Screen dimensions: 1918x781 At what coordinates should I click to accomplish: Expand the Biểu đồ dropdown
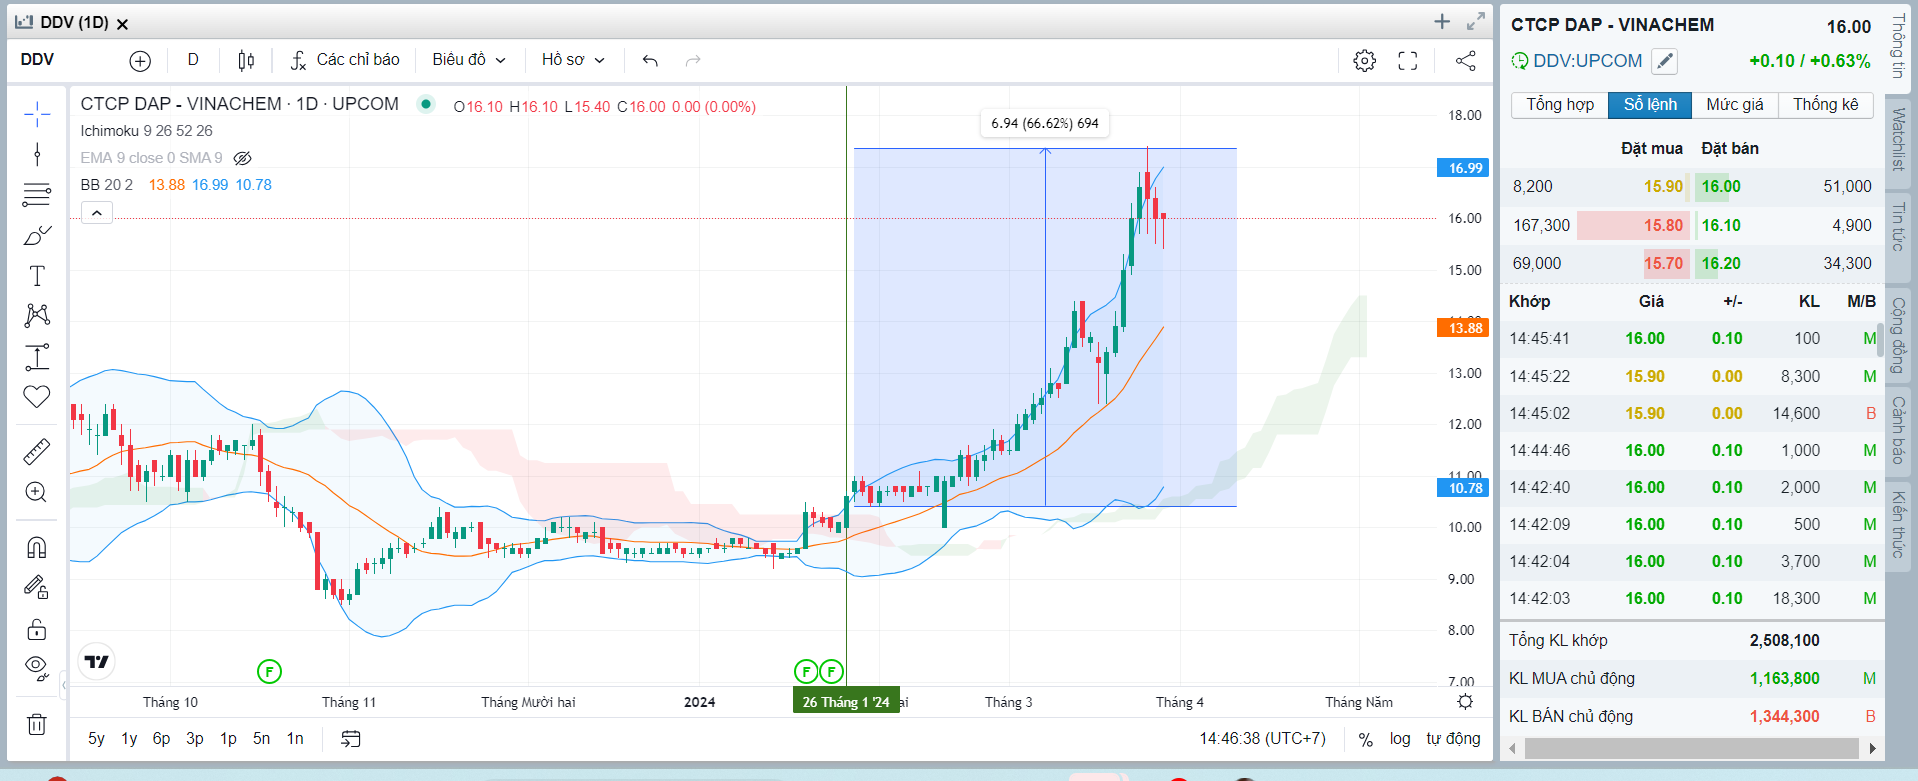[469, 60]
